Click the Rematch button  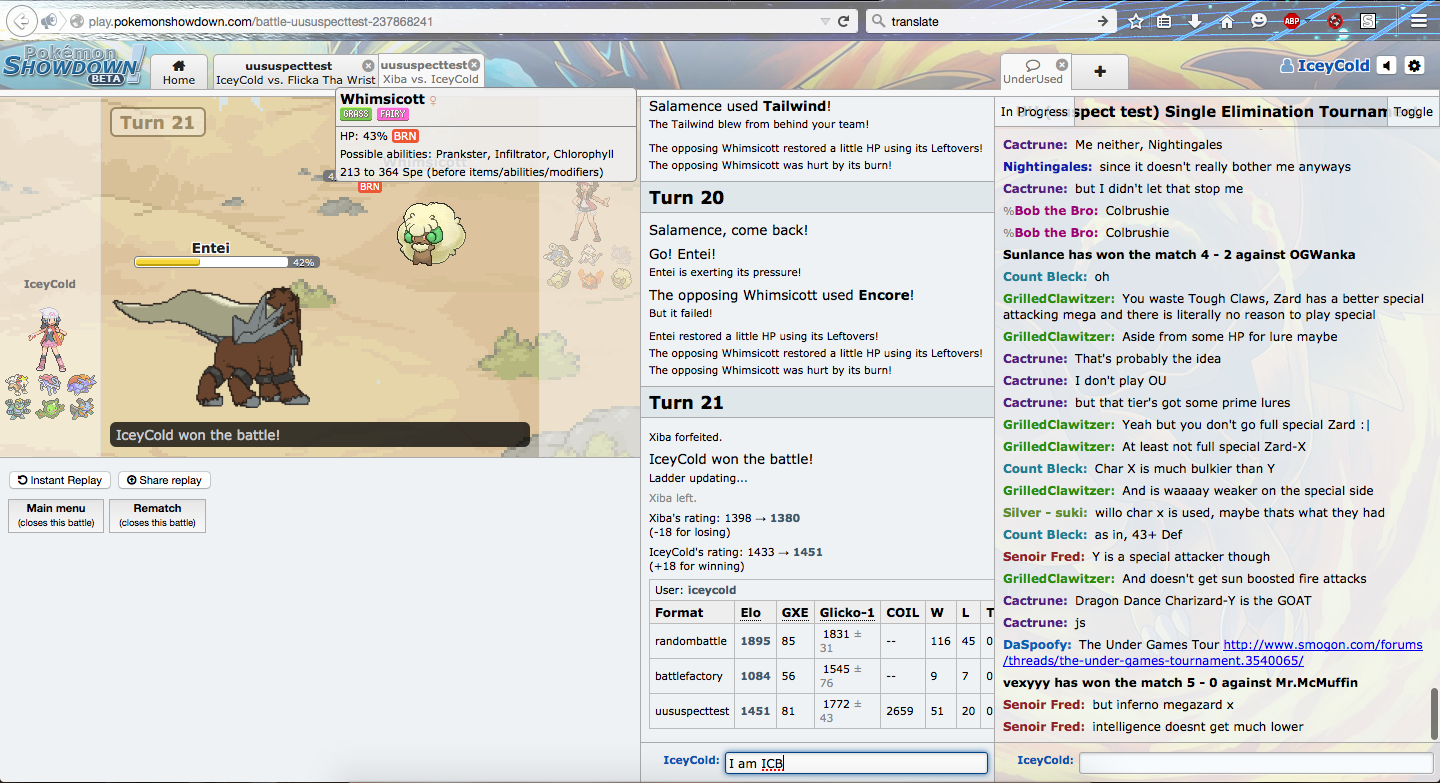pos(157,515)
